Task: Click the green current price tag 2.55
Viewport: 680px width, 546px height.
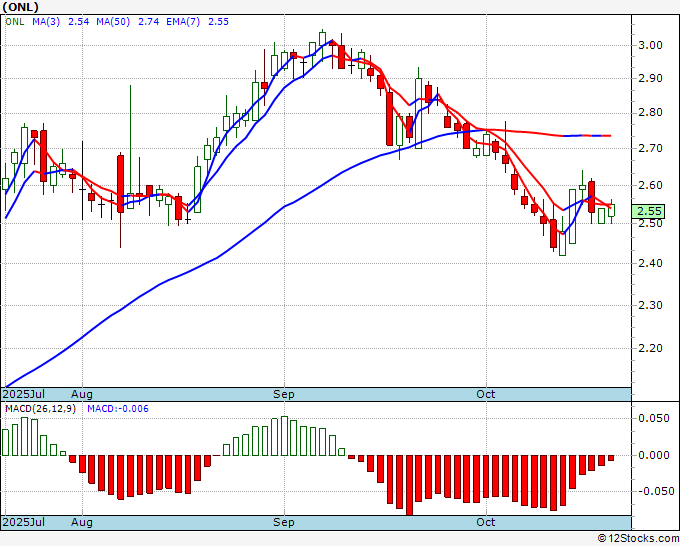Action: (x=648, y=212)
